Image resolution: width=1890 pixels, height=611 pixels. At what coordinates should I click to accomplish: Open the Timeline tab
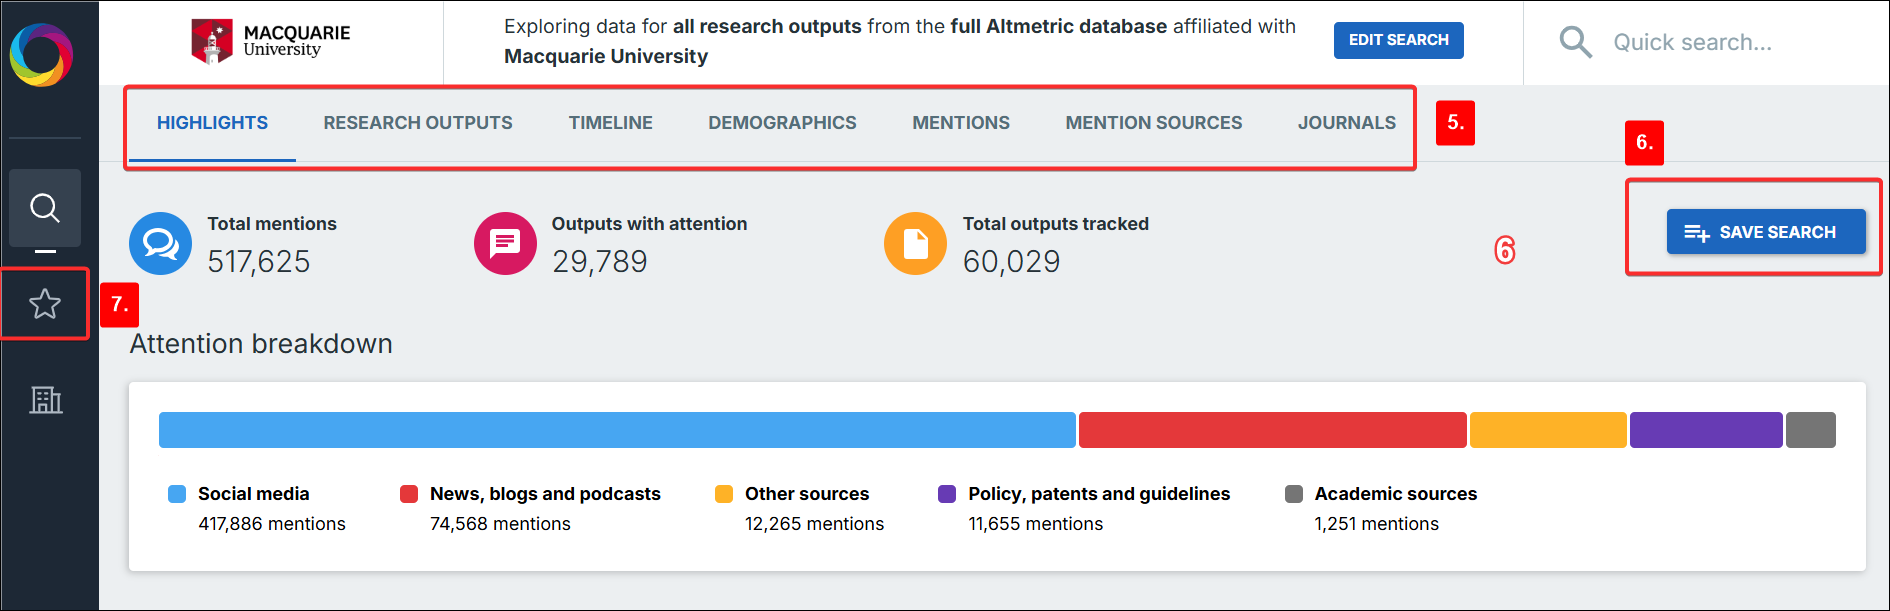[x=610, y=123]
